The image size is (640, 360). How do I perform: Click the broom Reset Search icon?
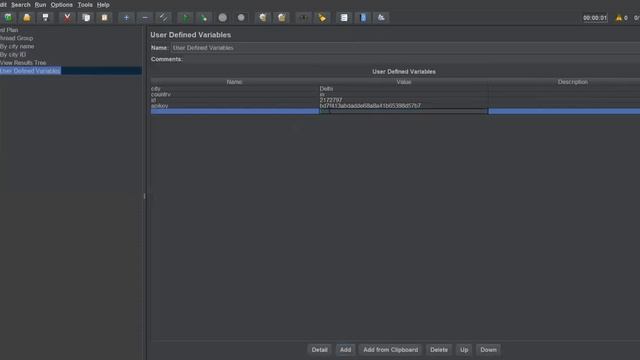(x=322, y=18)
